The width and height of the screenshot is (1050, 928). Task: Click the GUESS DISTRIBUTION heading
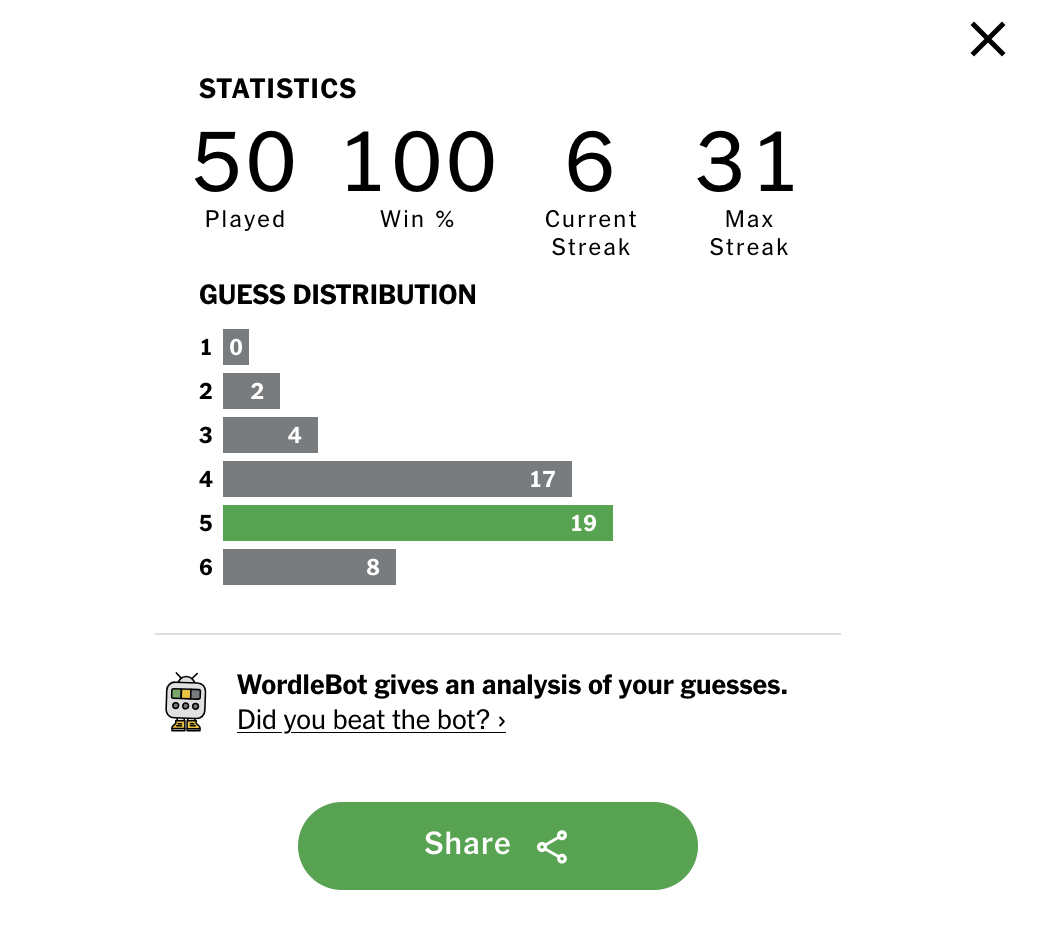pyautogui.click(x=337, y=295)
